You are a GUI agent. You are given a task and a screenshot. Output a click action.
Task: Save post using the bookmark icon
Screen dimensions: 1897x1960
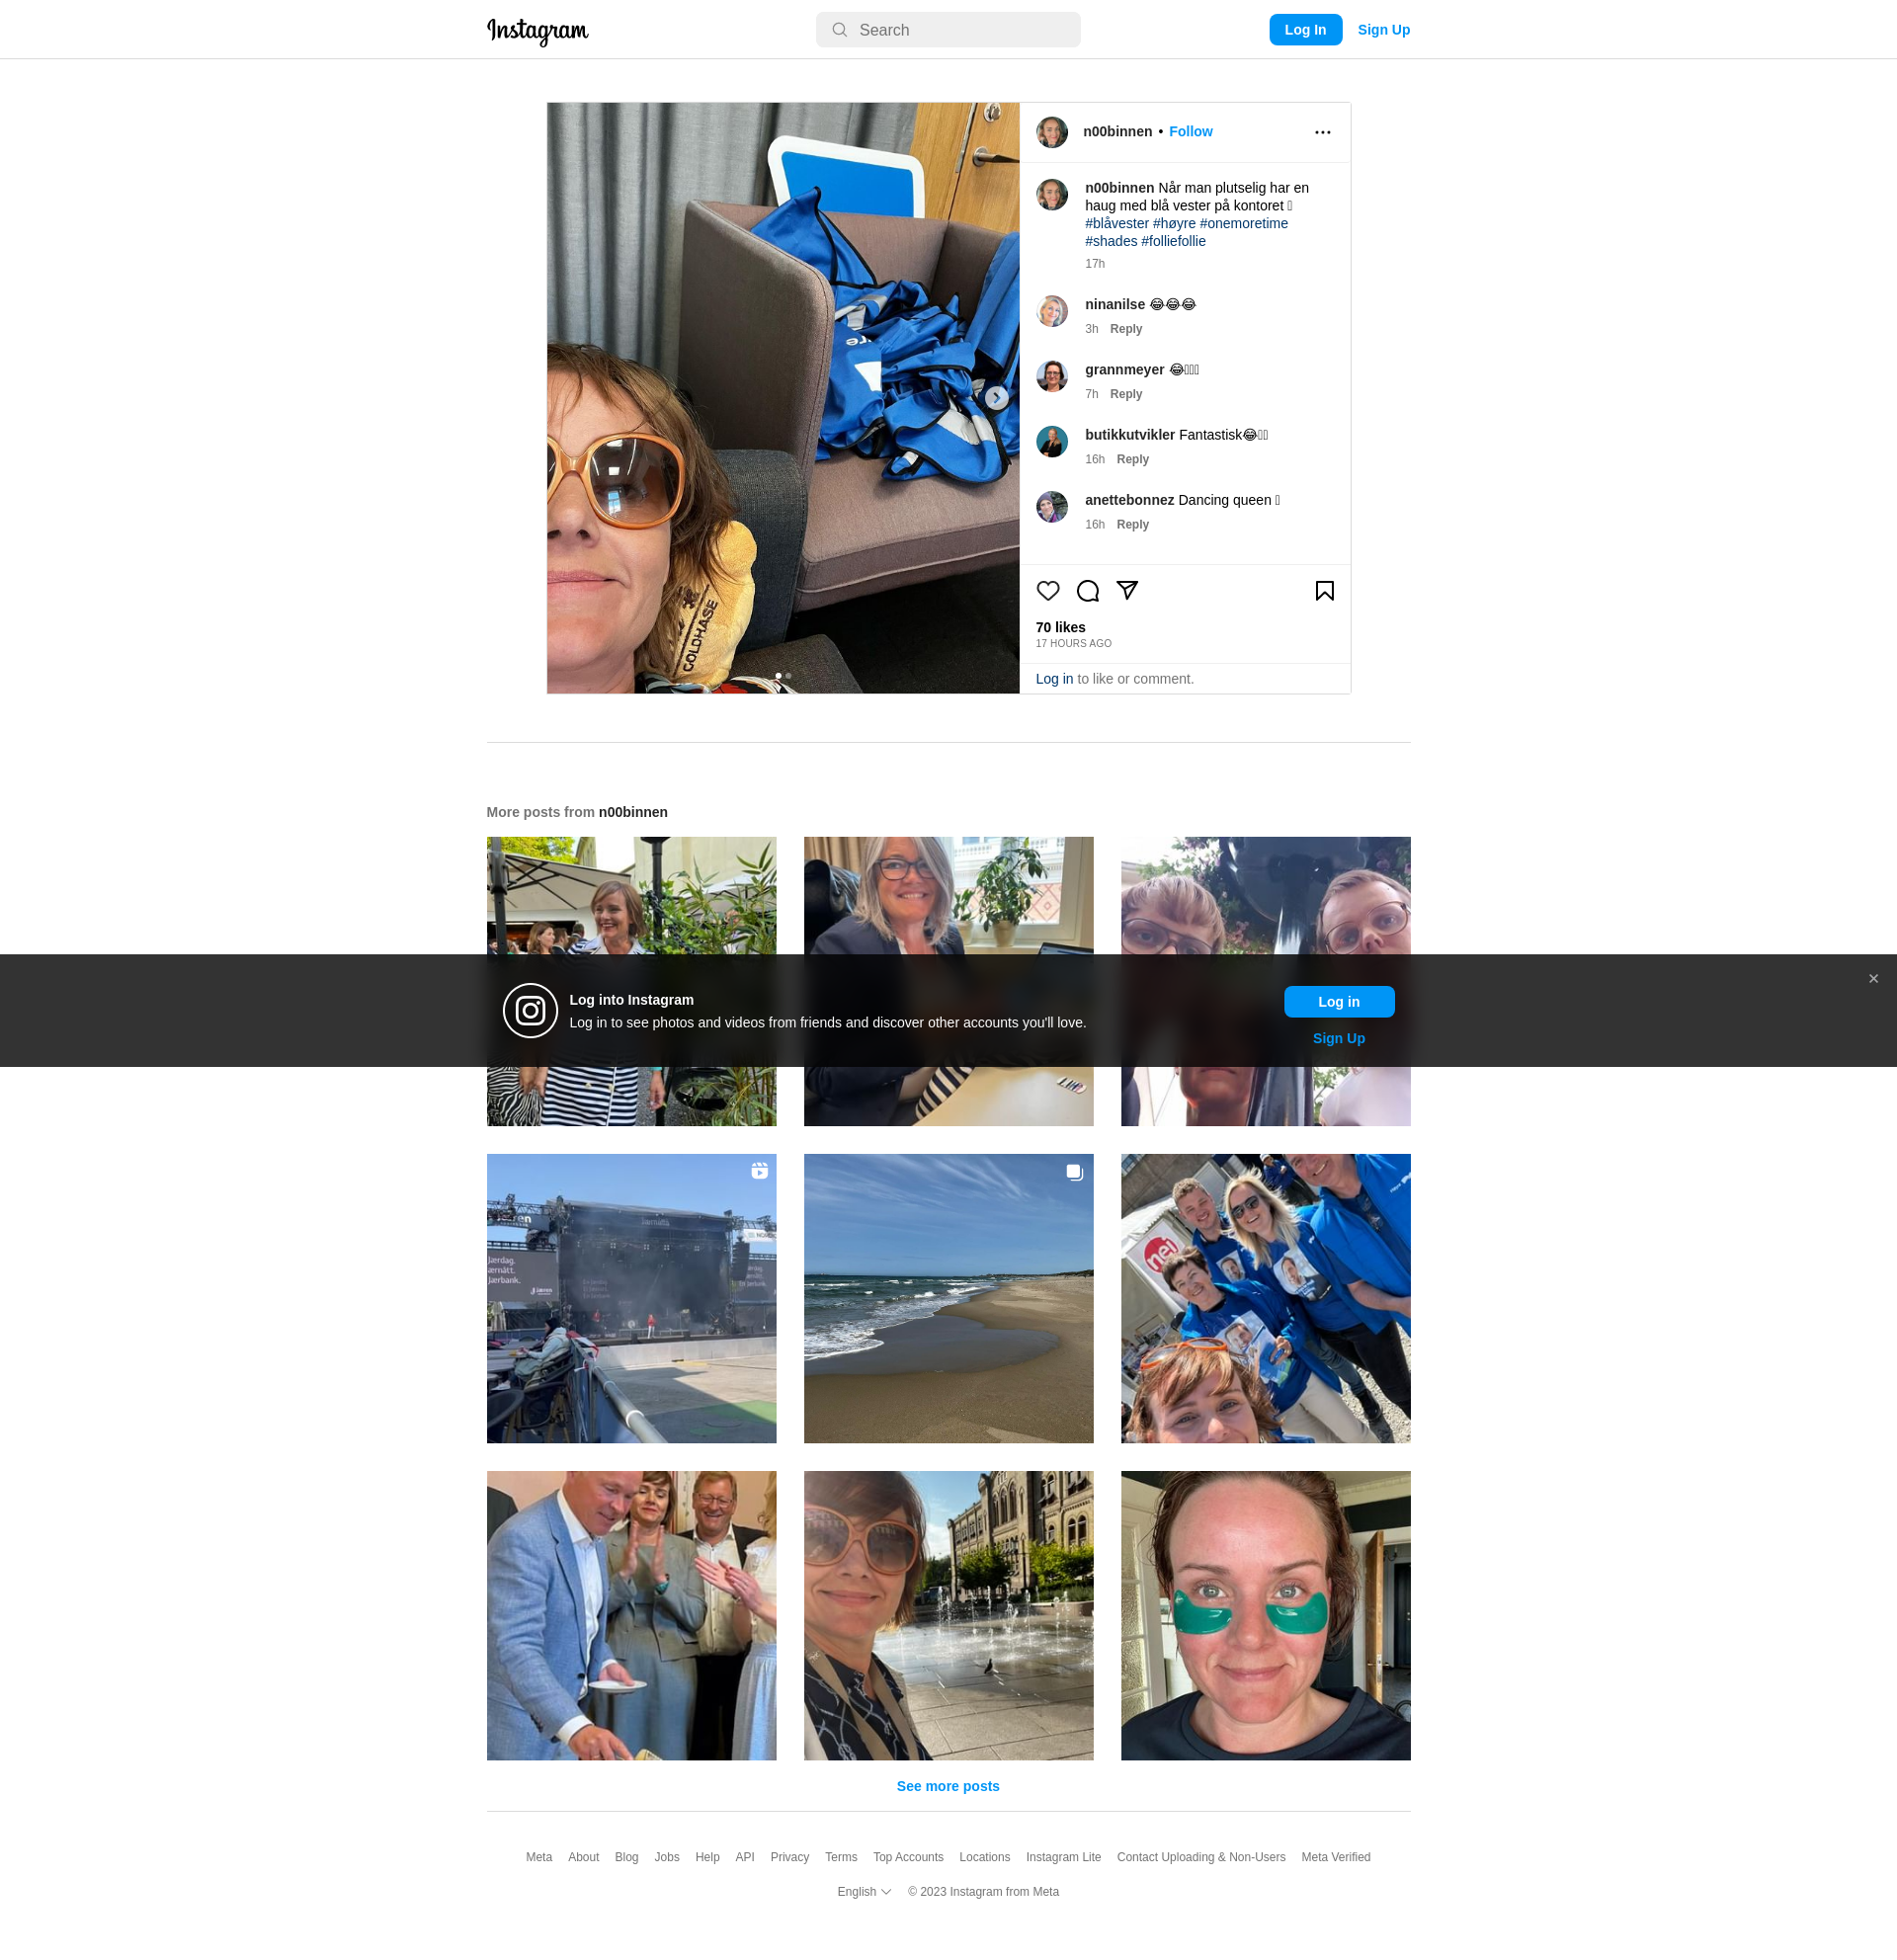tap(1324, 591)
